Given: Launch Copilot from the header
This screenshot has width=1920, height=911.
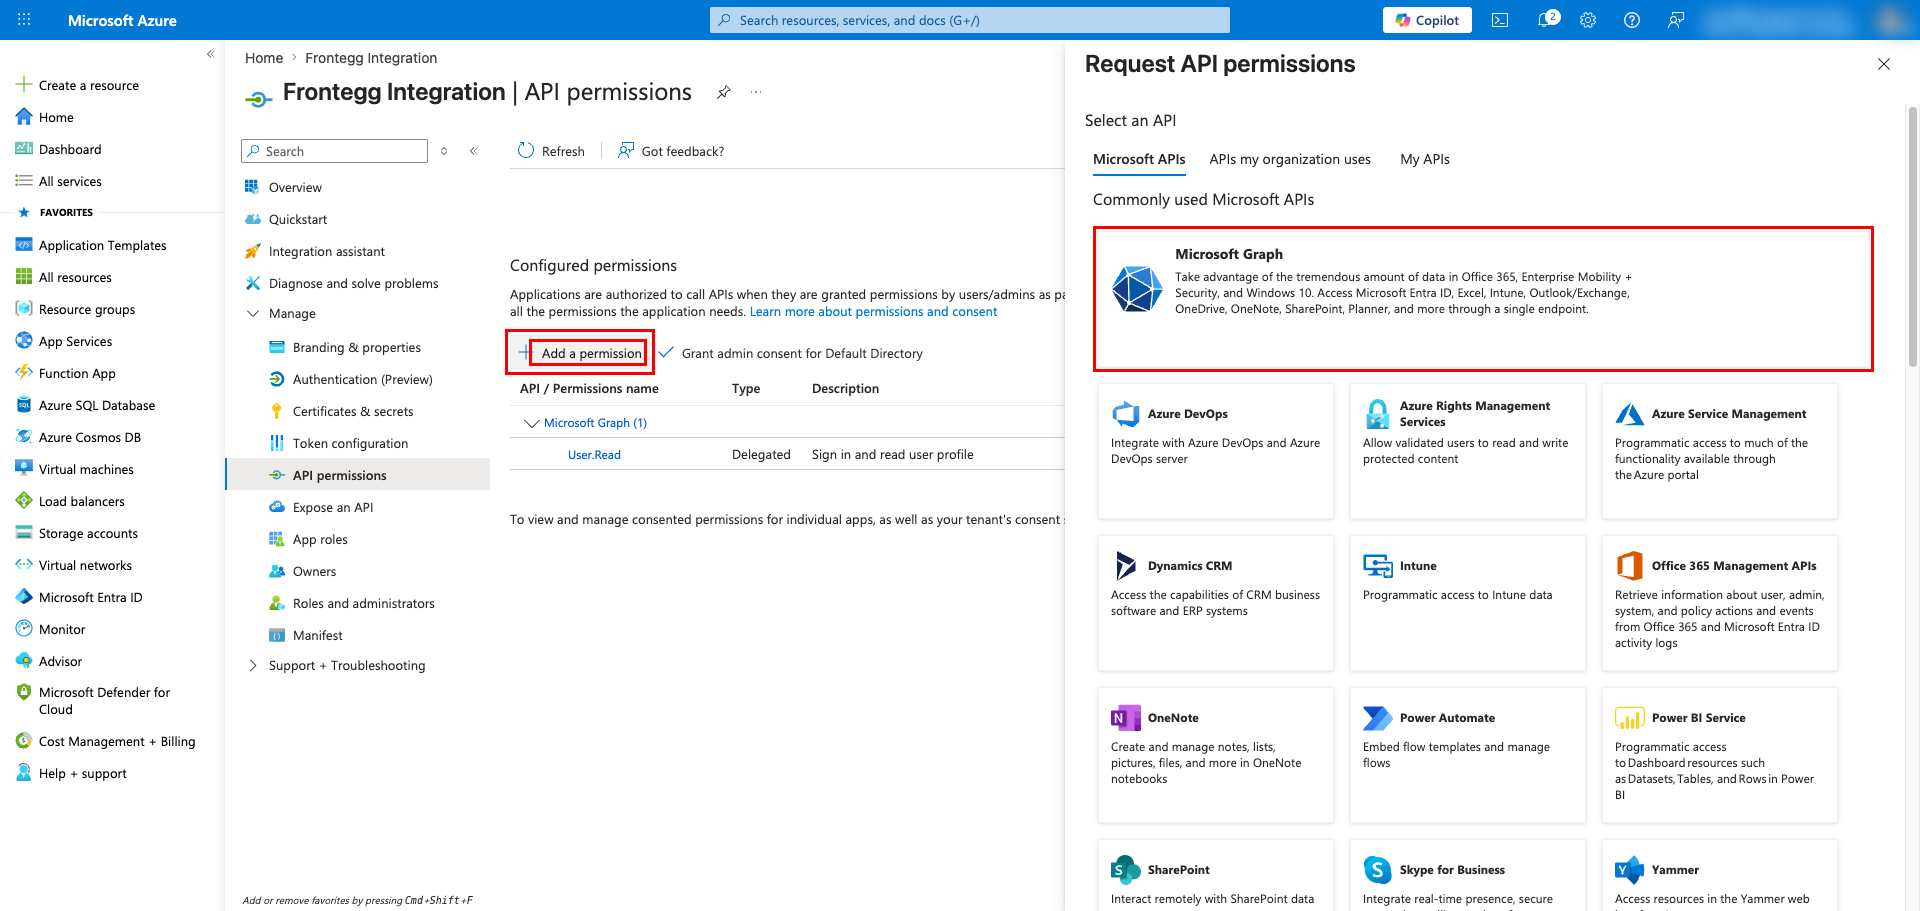Looking at the screenshot, I should click(x=1427, y=20).
